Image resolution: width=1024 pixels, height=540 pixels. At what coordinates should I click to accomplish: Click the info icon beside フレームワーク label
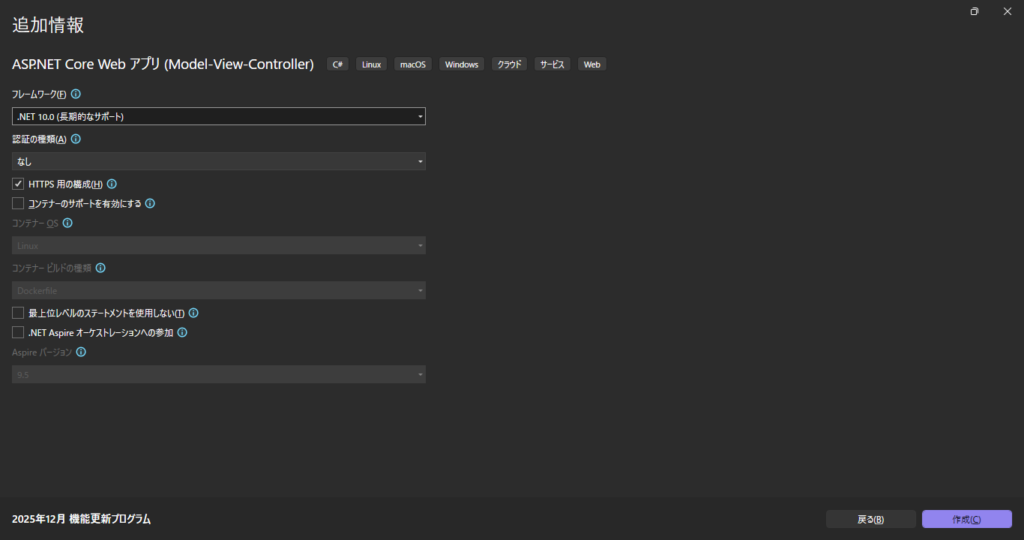[x=76, y=94]
